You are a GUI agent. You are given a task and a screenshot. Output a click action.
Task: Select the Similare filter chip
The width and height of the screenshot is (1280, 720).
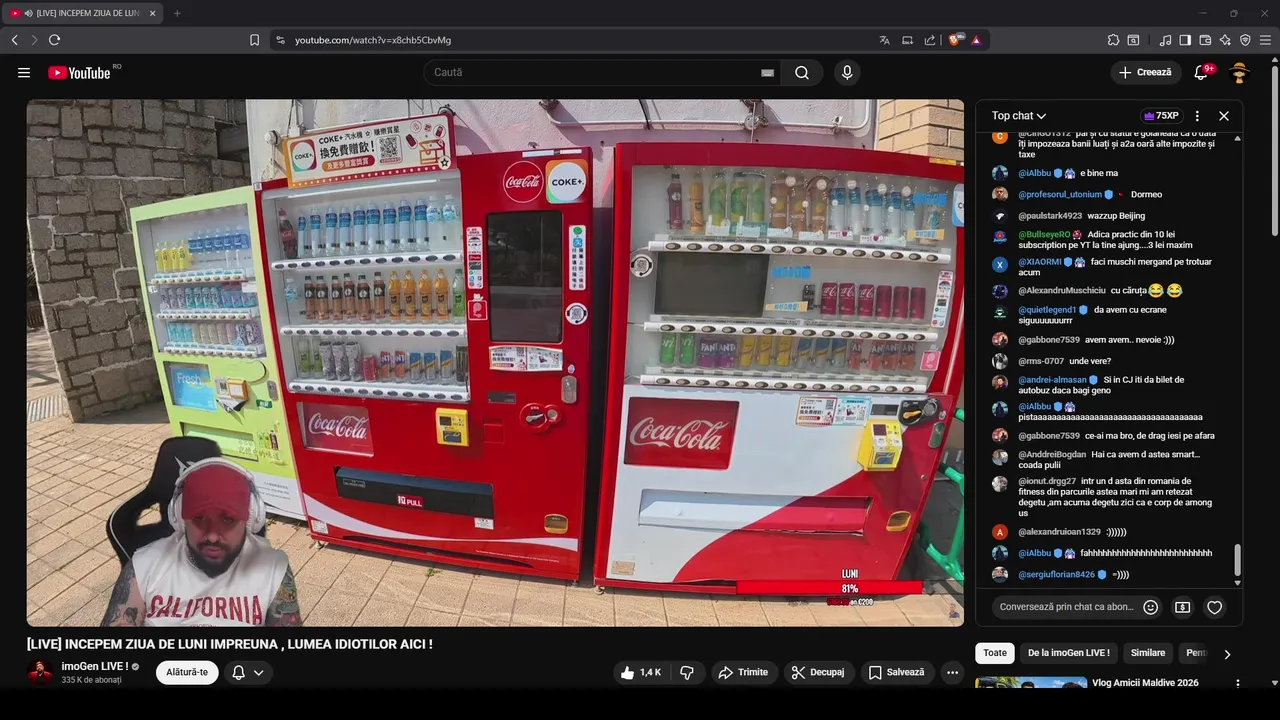(x=1148, y=653)
